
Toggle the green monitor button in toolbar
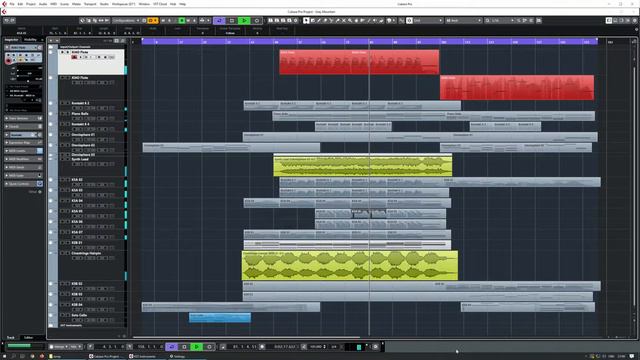(x=182, y=20)
